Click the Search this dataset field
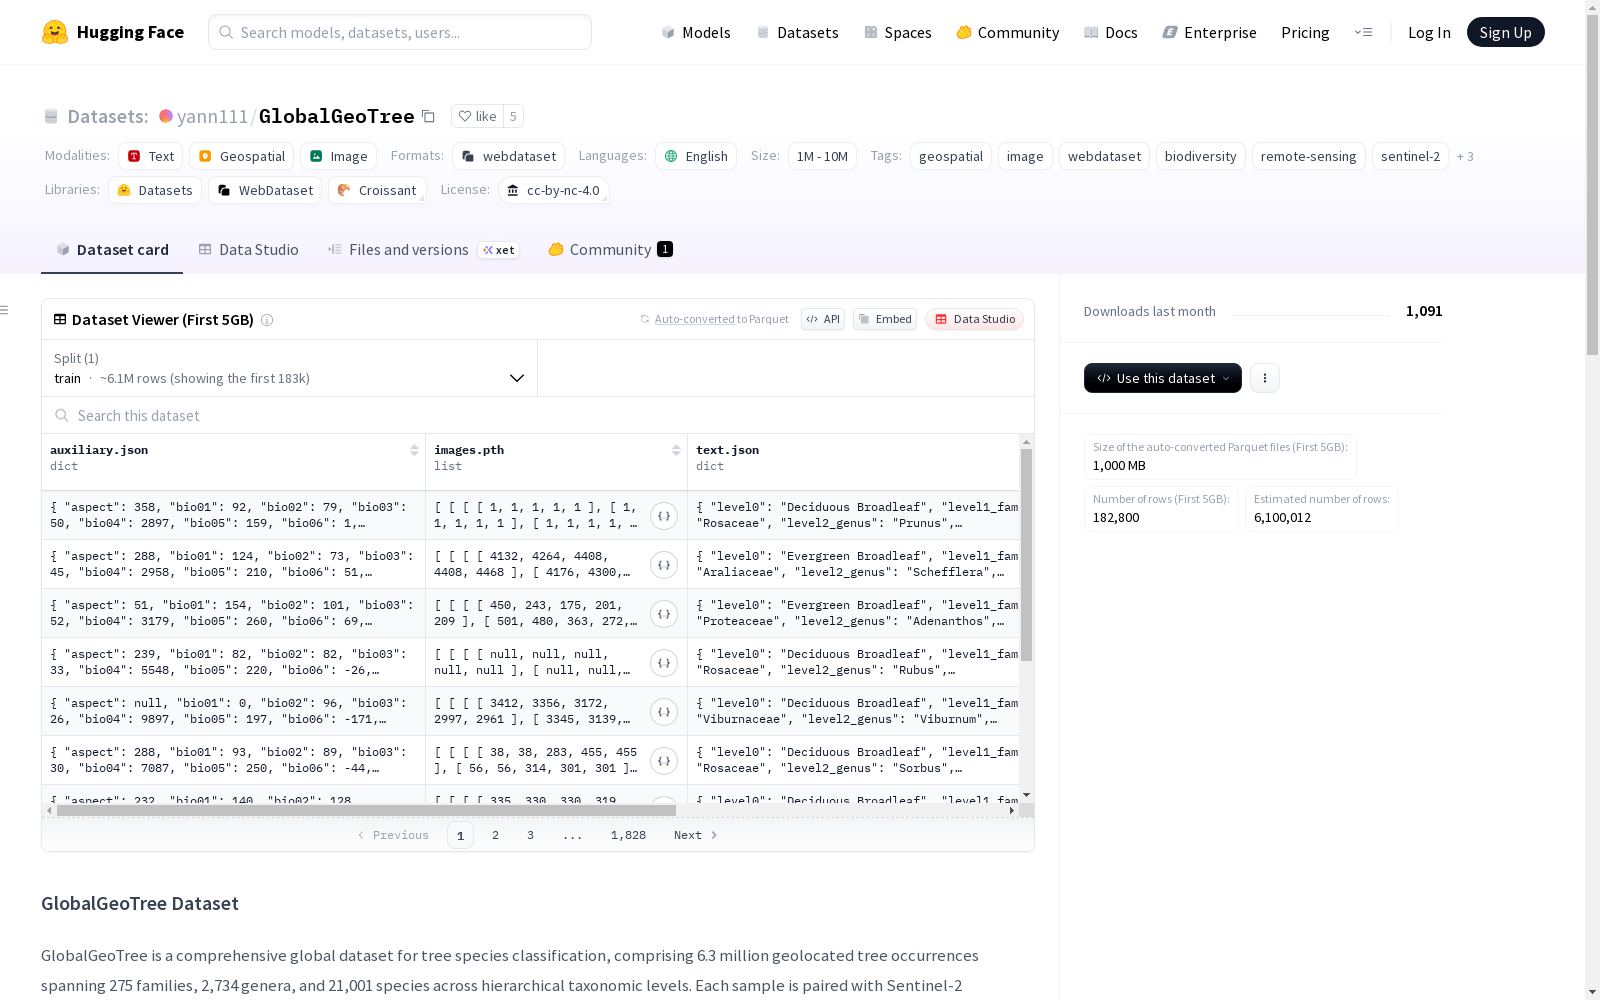 tap(538, 415)
